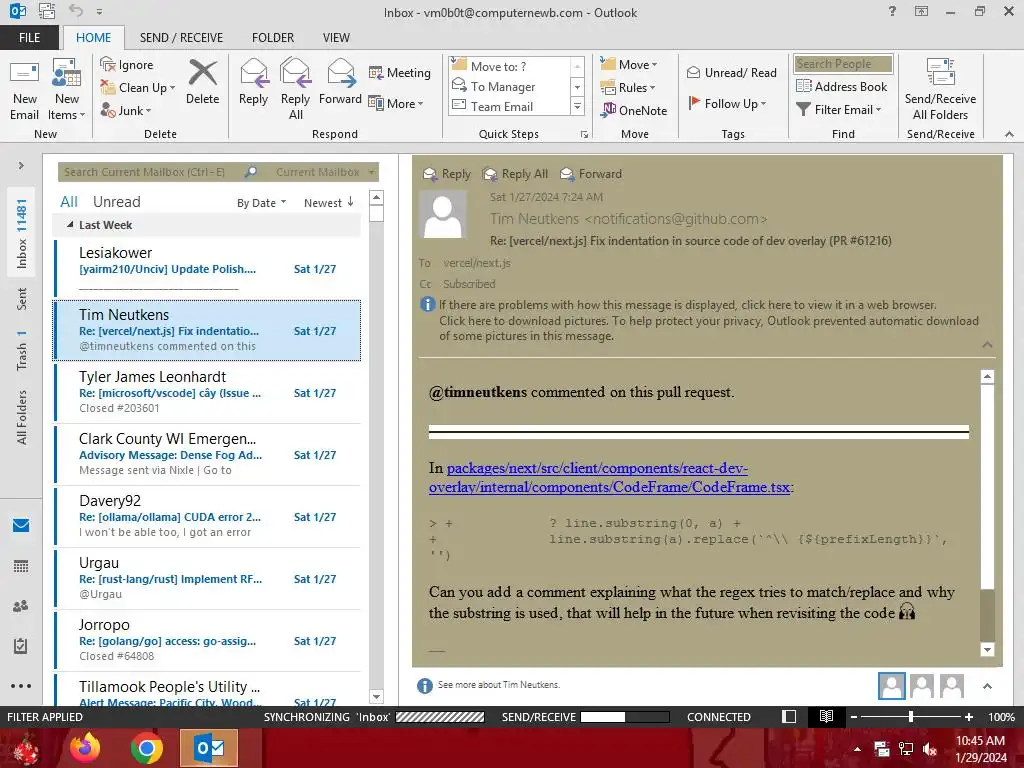Screen dimensions: 1024x768
Task: Click Reply All in the reading pane
Action: coord(516,174)
